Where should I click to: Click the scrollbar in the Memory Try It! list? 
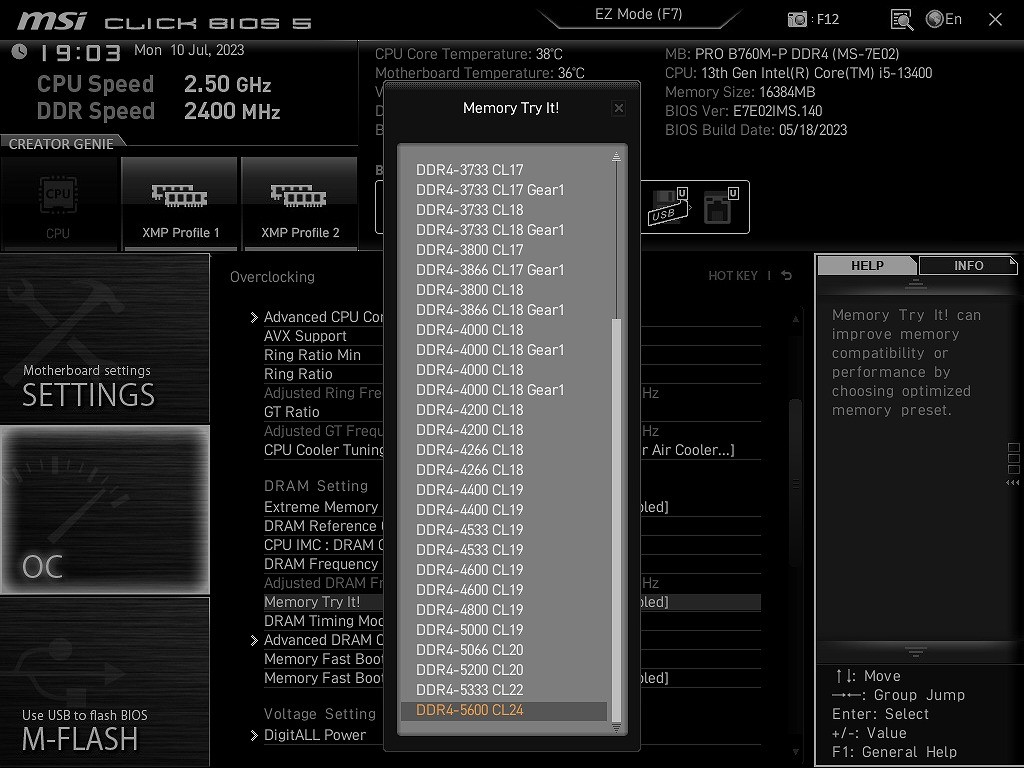pos(616,500)
